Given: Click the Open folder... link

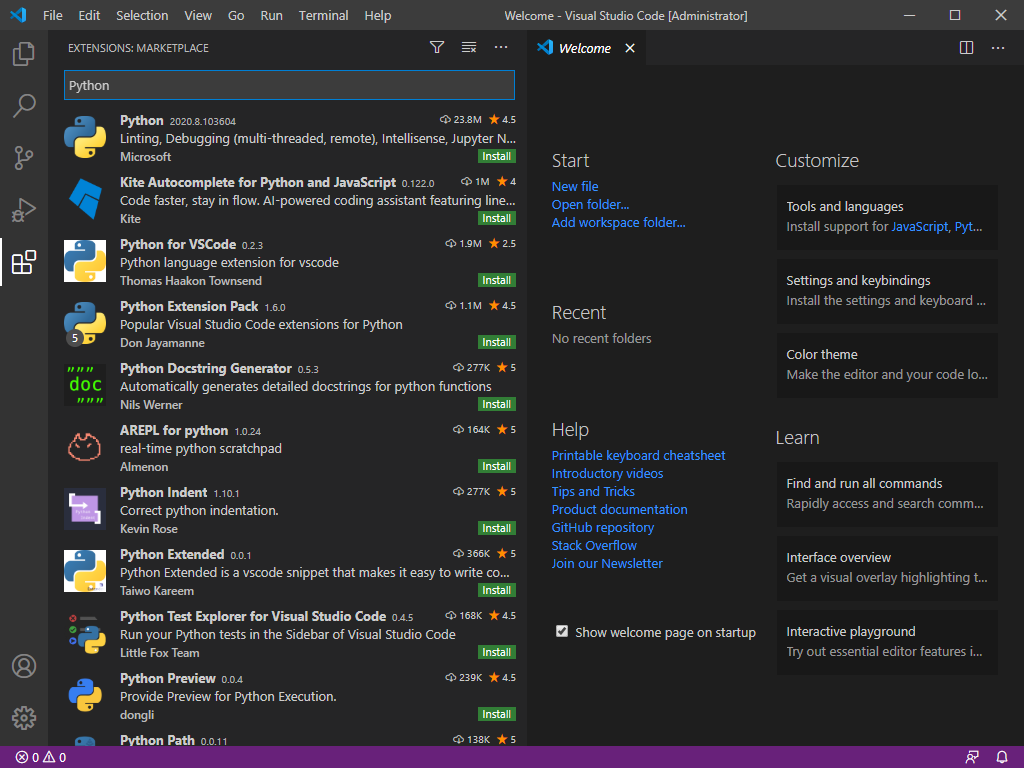Looking at the screenshot, I should [590, 204].
